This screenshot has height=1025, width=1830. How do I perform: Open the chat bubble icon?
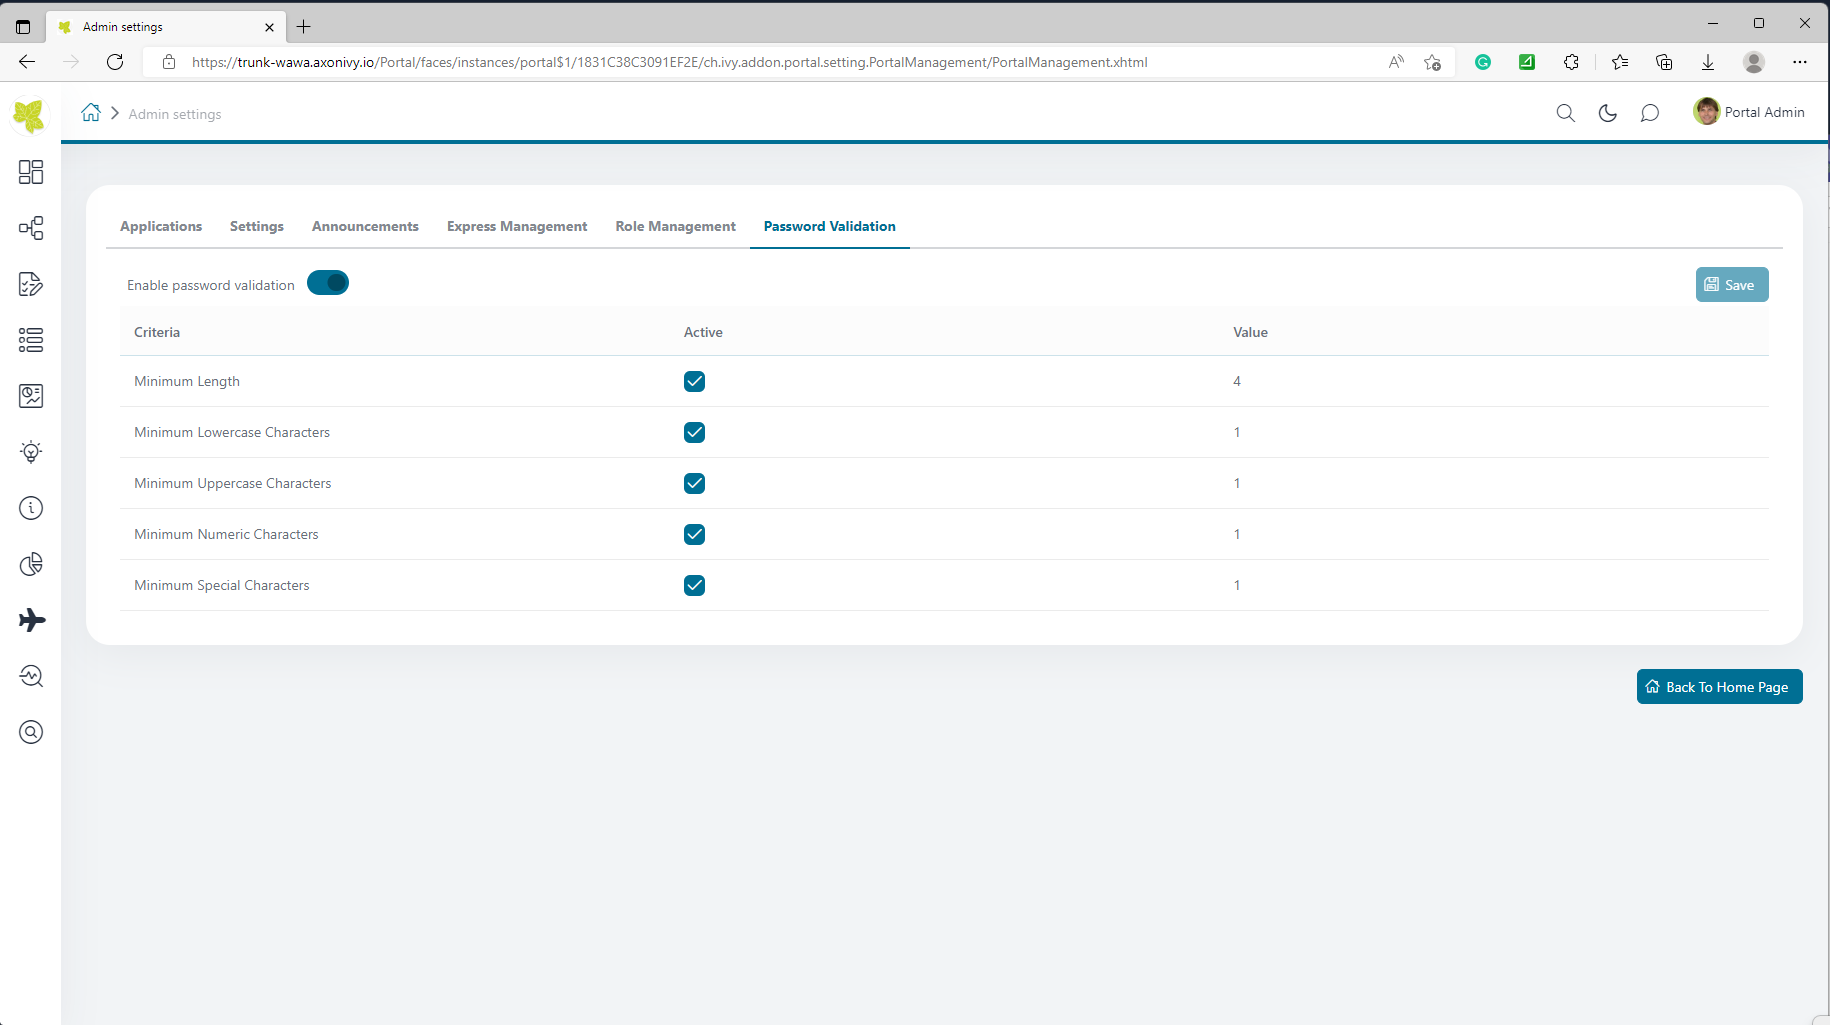pos(1649,113)
